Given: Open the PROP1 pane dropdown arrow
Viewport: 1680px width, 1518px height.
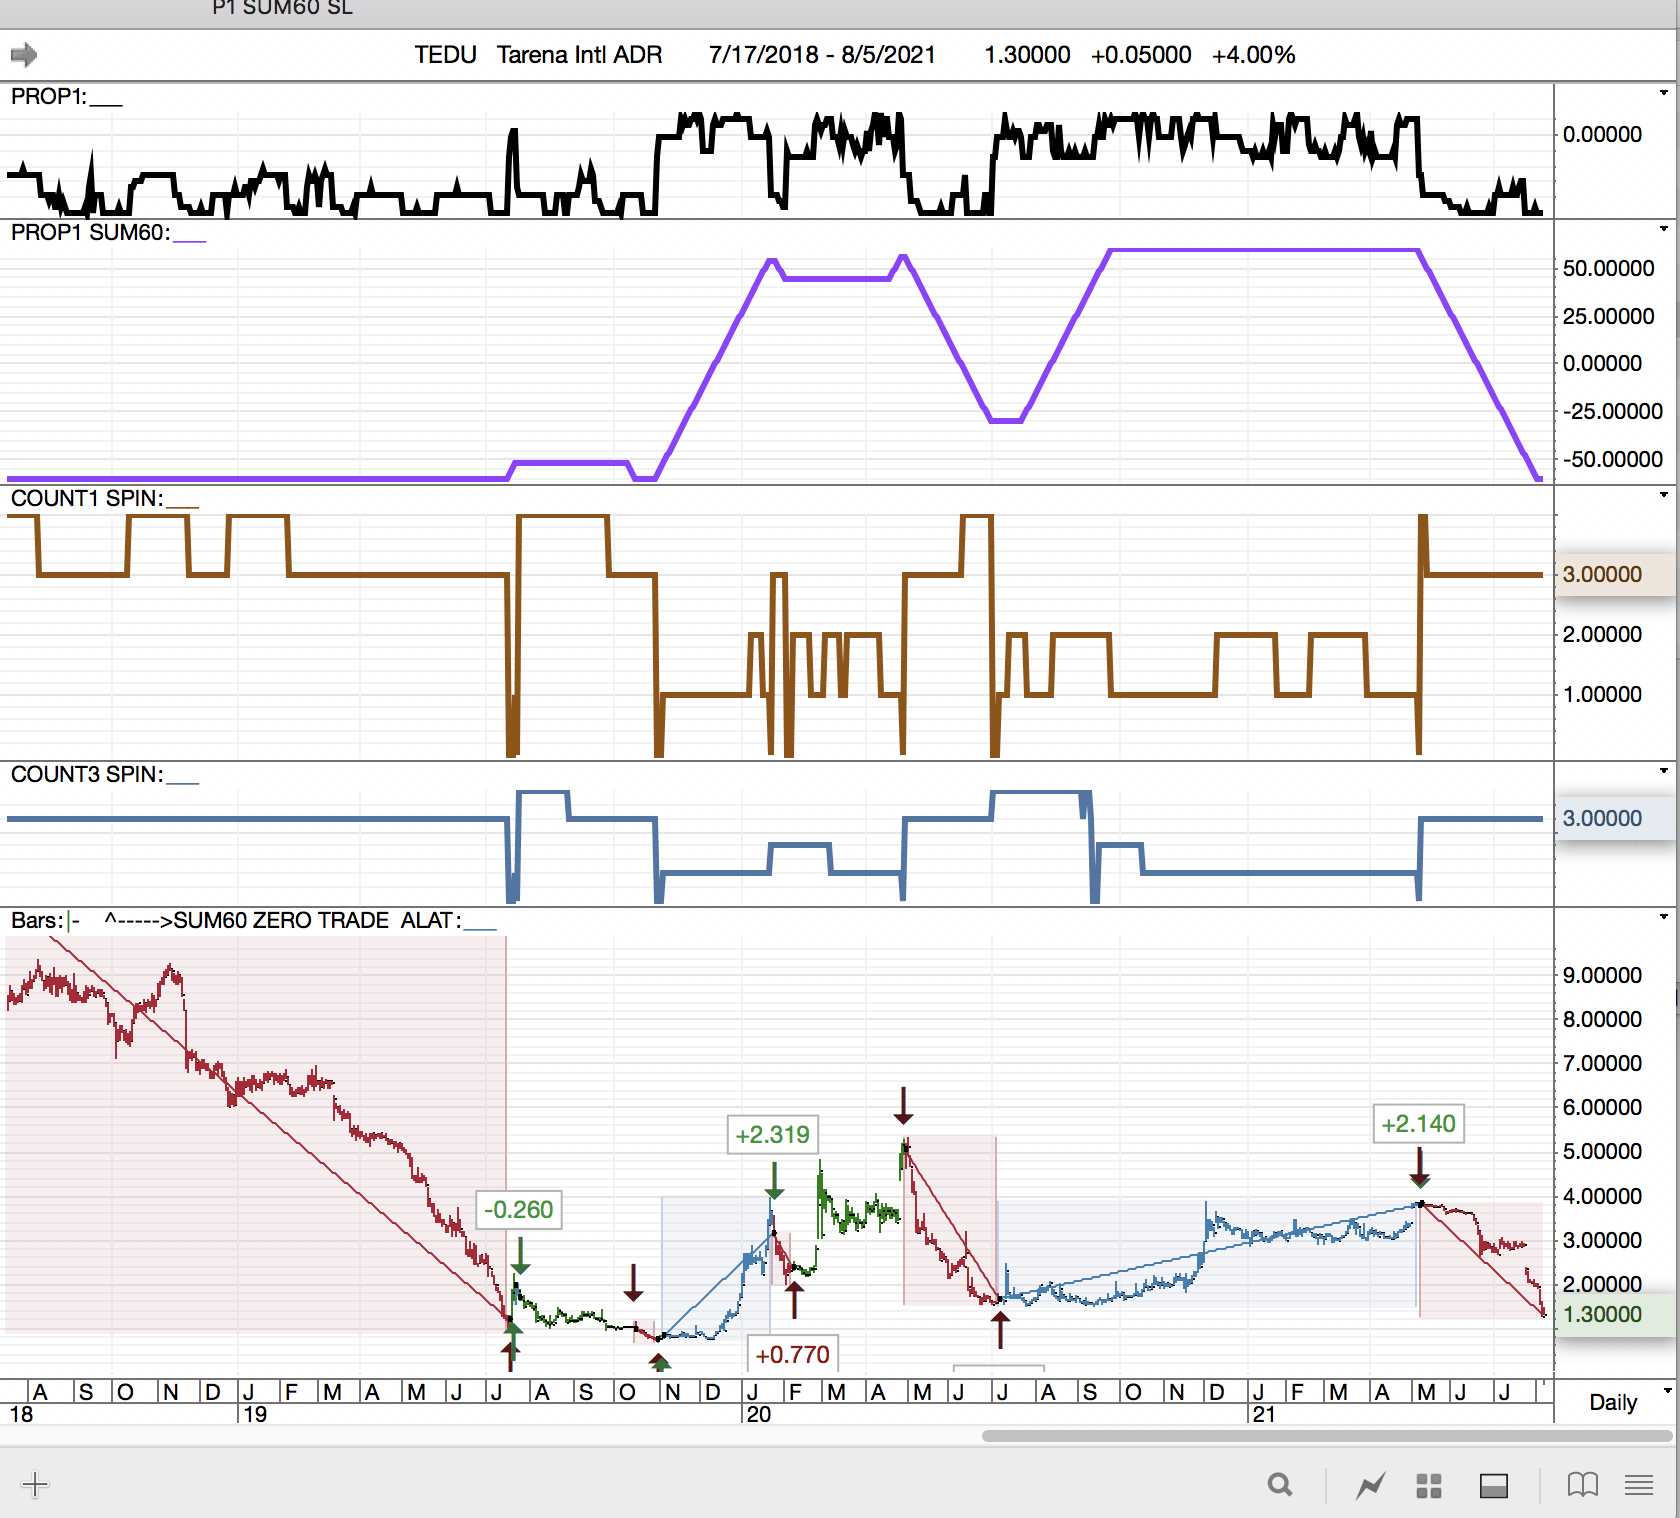Looking at the screenshot, I should 1664,93.
